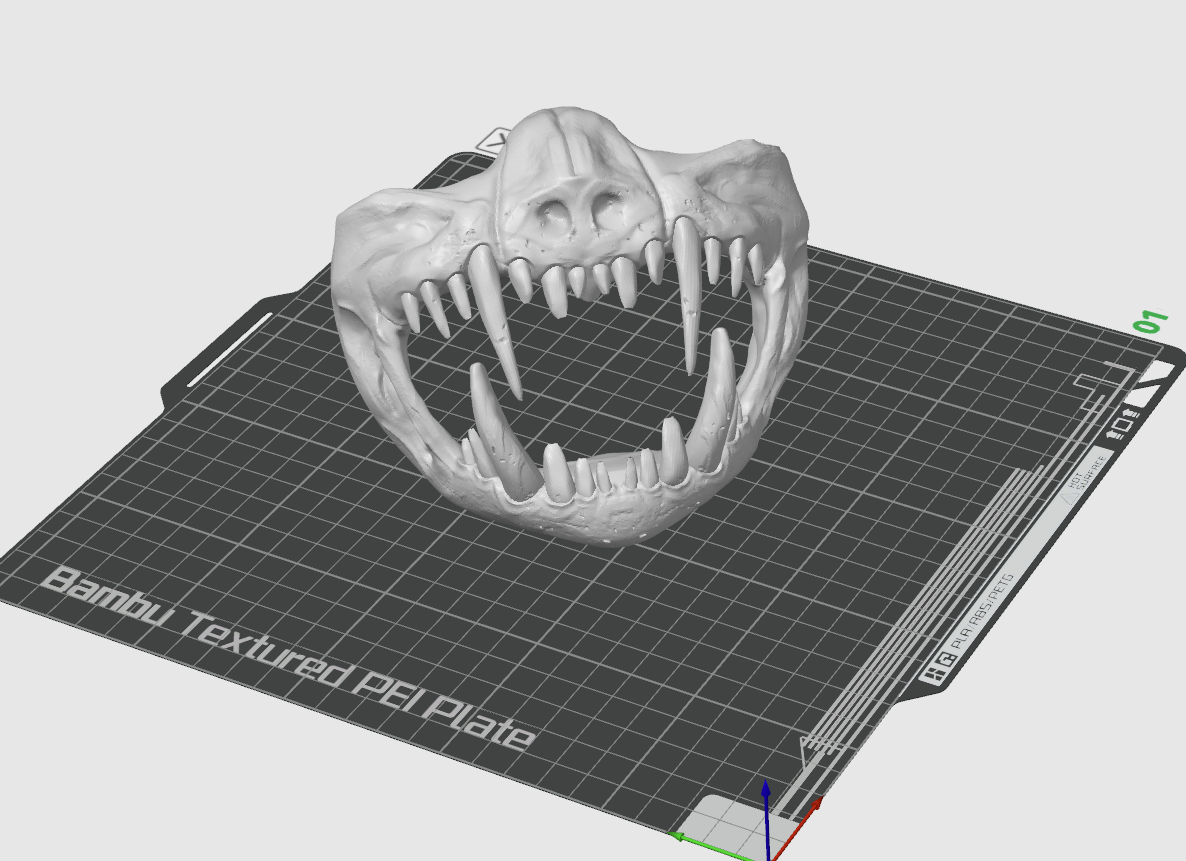Click the green plate number 01
The width and height of the screenshot is (1186, 861).
1150,322
